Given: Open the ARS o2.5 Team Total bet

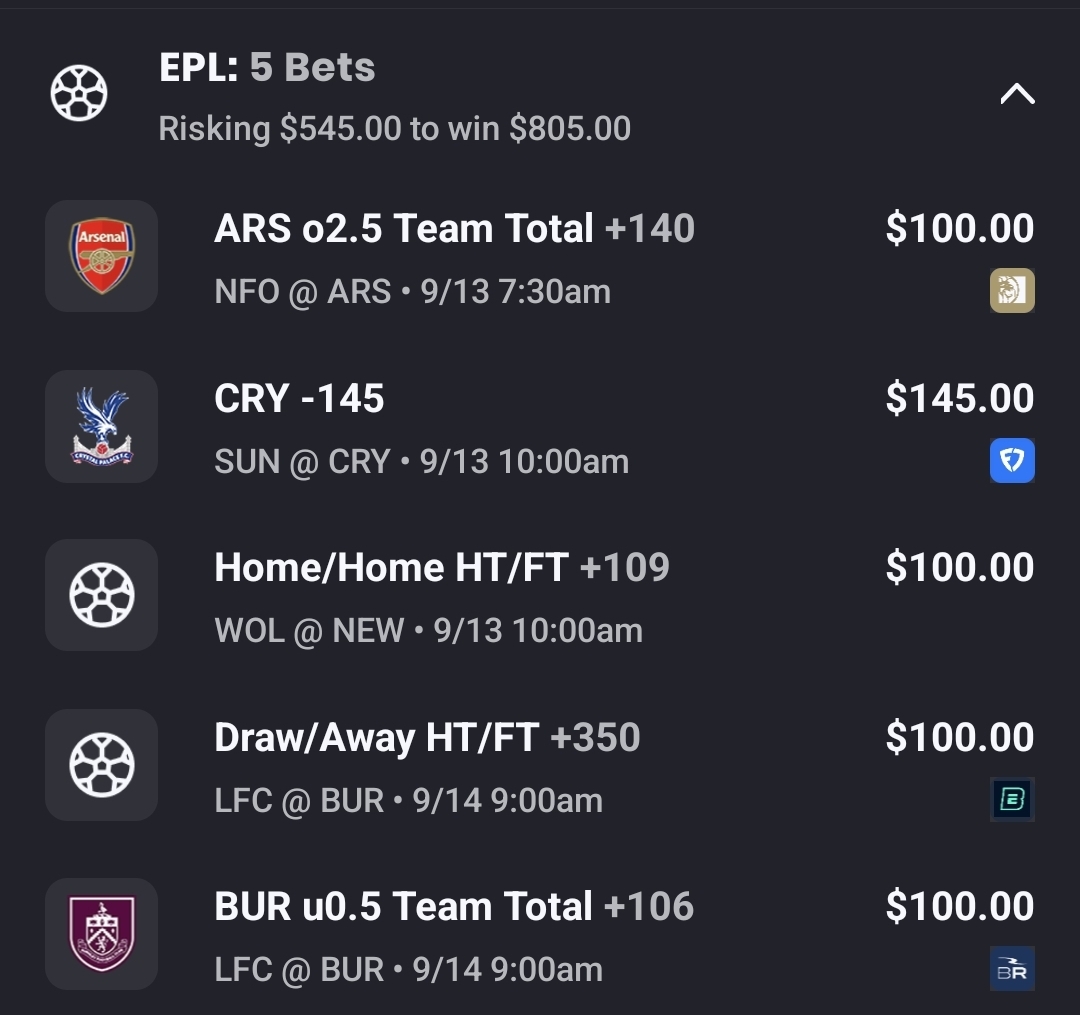Looking at the screenshot, I should click(454, 229).
